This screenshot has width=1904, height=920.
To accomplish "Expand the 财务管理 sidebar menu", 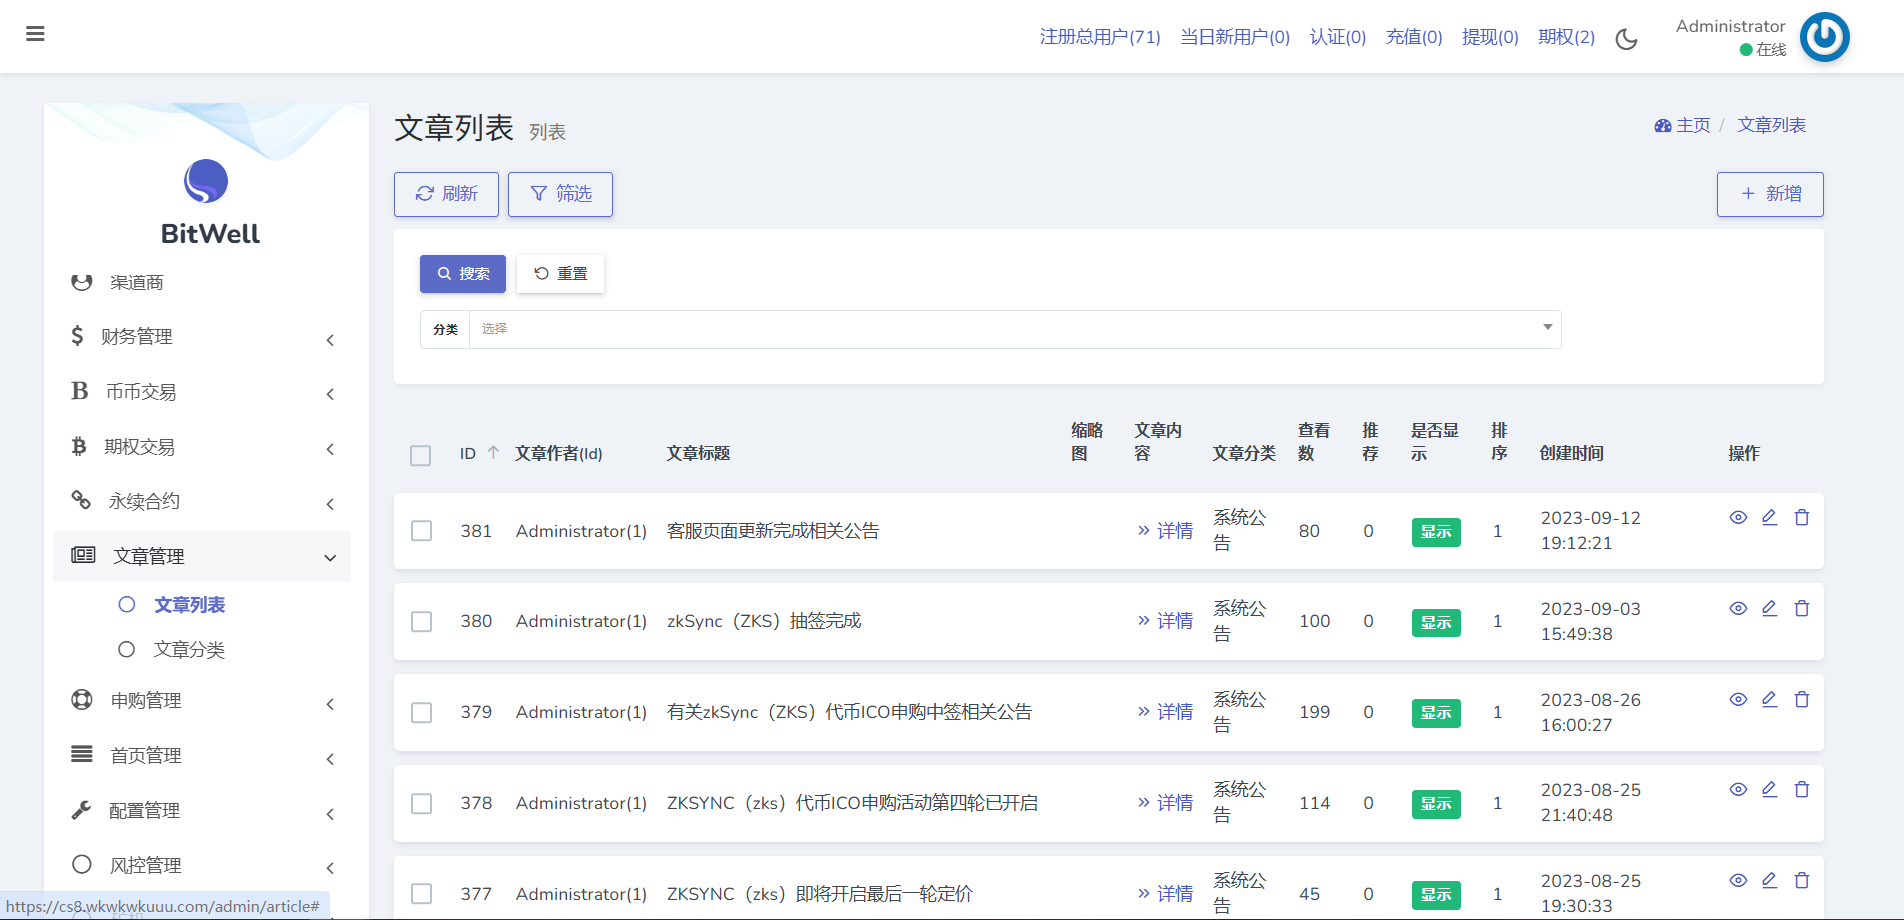I will 200,337.
